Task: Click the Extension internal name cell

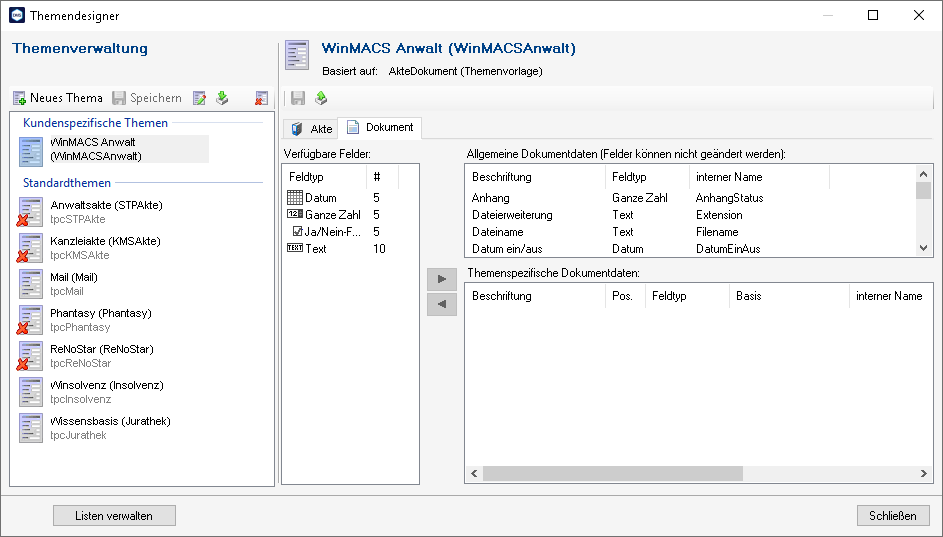Action: 719,215
